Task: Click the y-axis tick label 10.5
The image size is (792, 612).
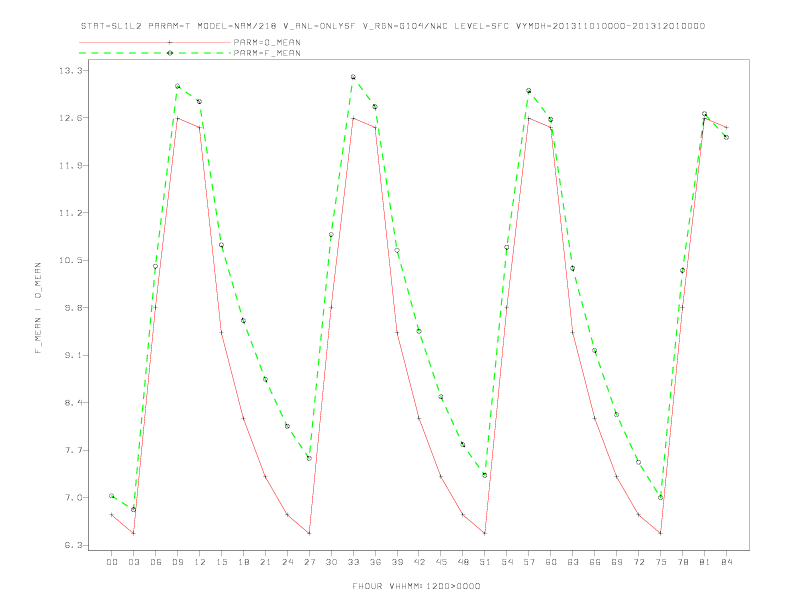Action: [x=70, y=261]
